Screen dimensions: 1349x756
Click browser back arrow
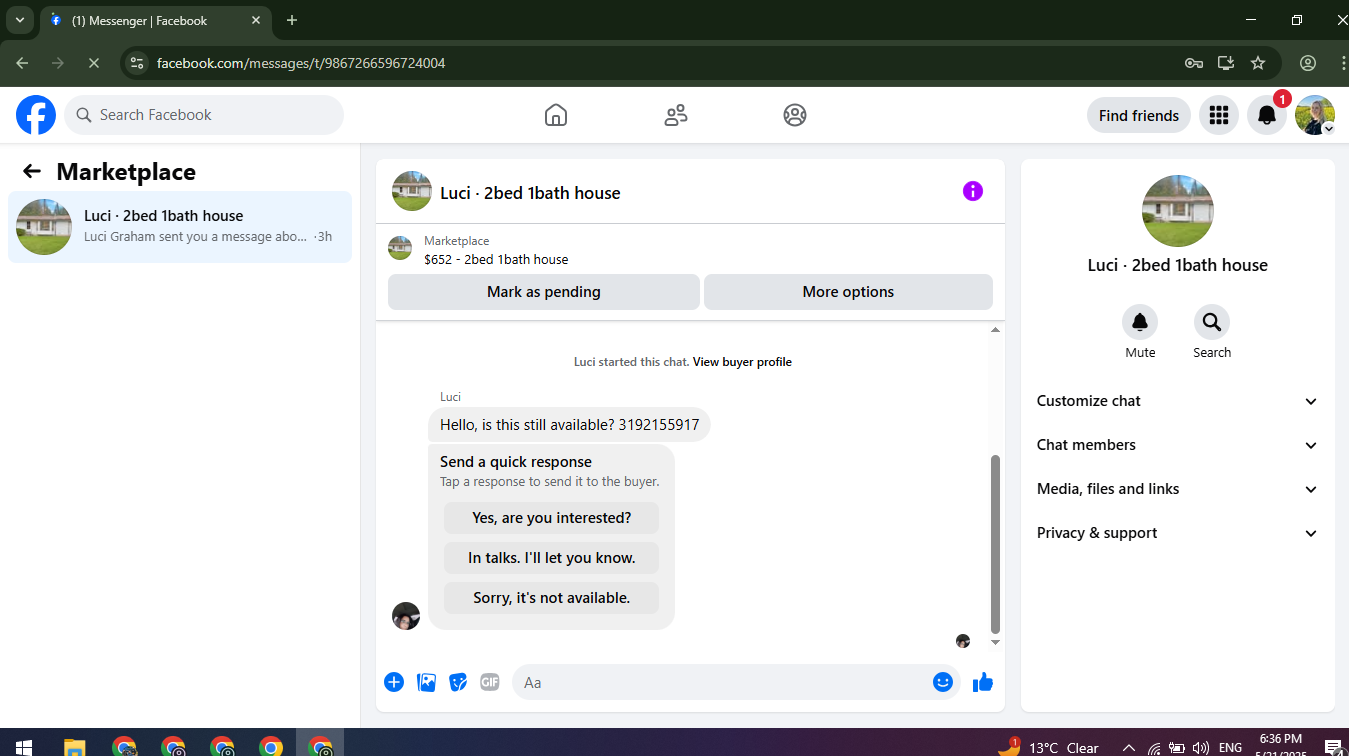click(22, 63)
